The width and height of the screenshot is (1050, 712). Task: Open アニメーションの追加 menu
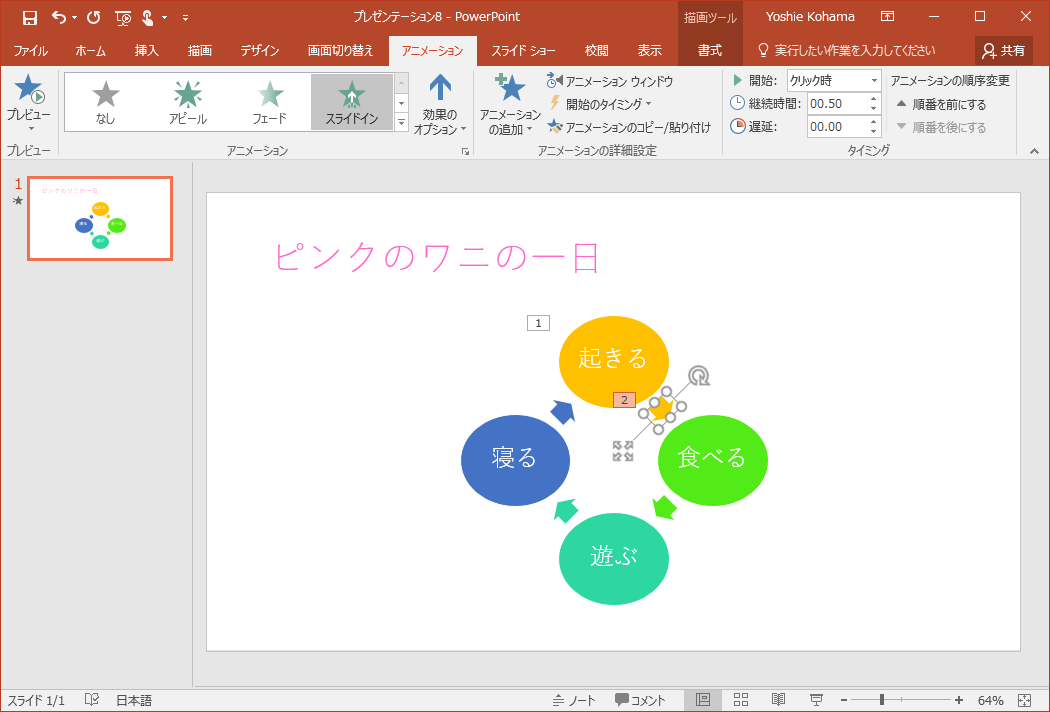[x=510, y=104]
